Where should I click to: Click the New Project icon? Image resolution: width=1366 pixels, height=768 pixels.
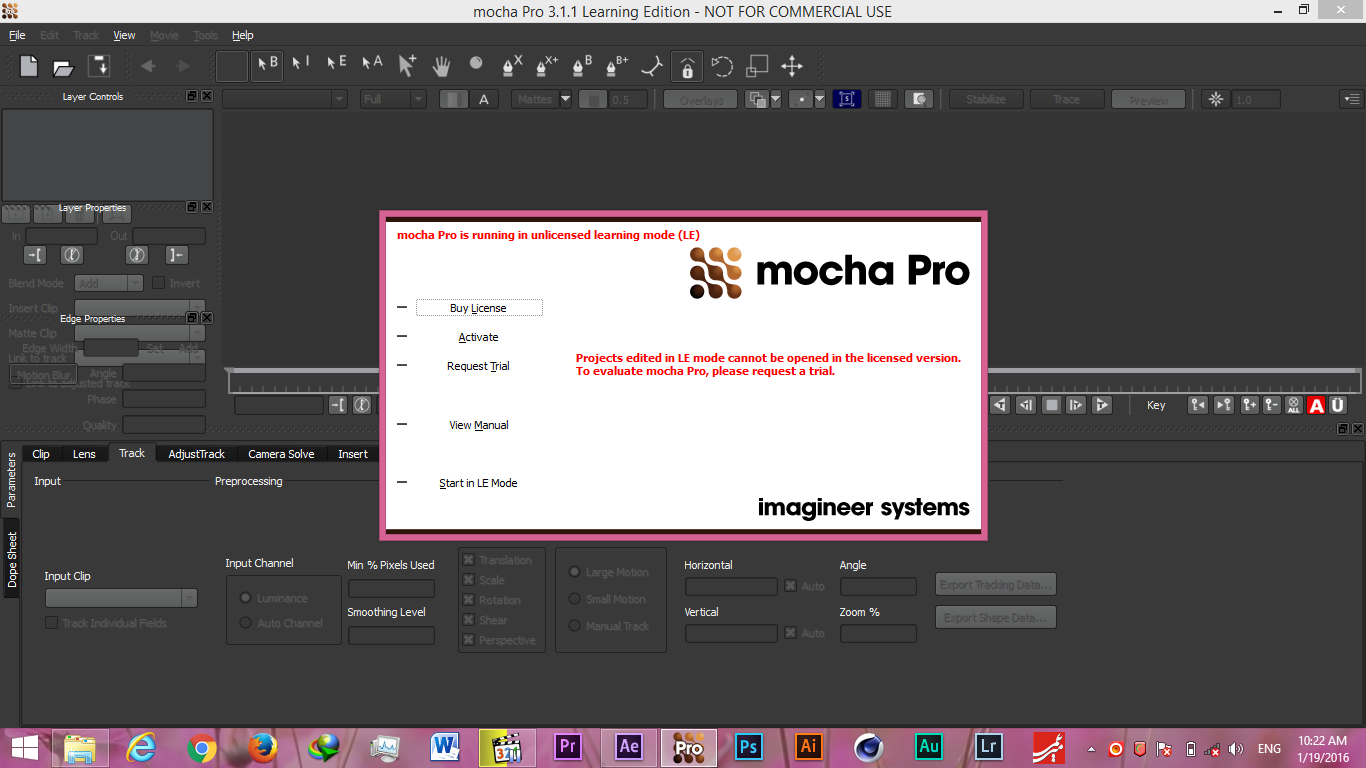click(x=29, y=66)
